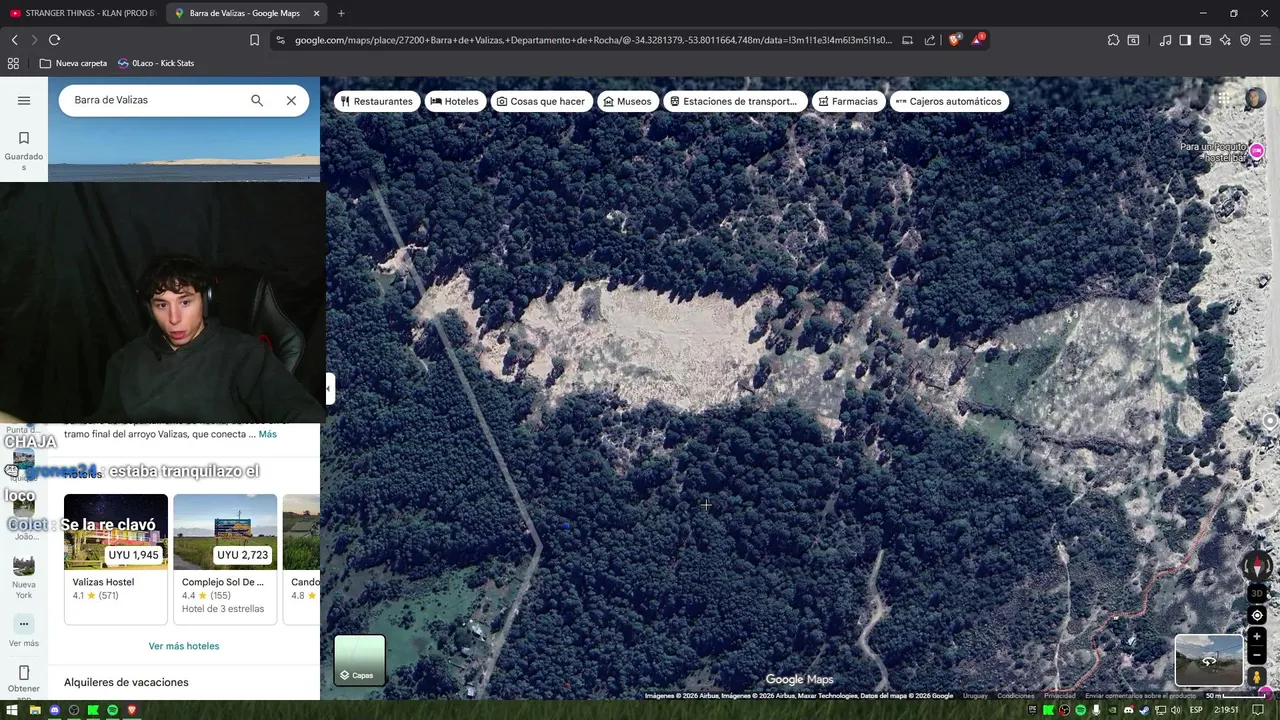Open the Brave main menu
Image resolution: width=1280 pixels, height=720 pixels.
[1265, 40]
